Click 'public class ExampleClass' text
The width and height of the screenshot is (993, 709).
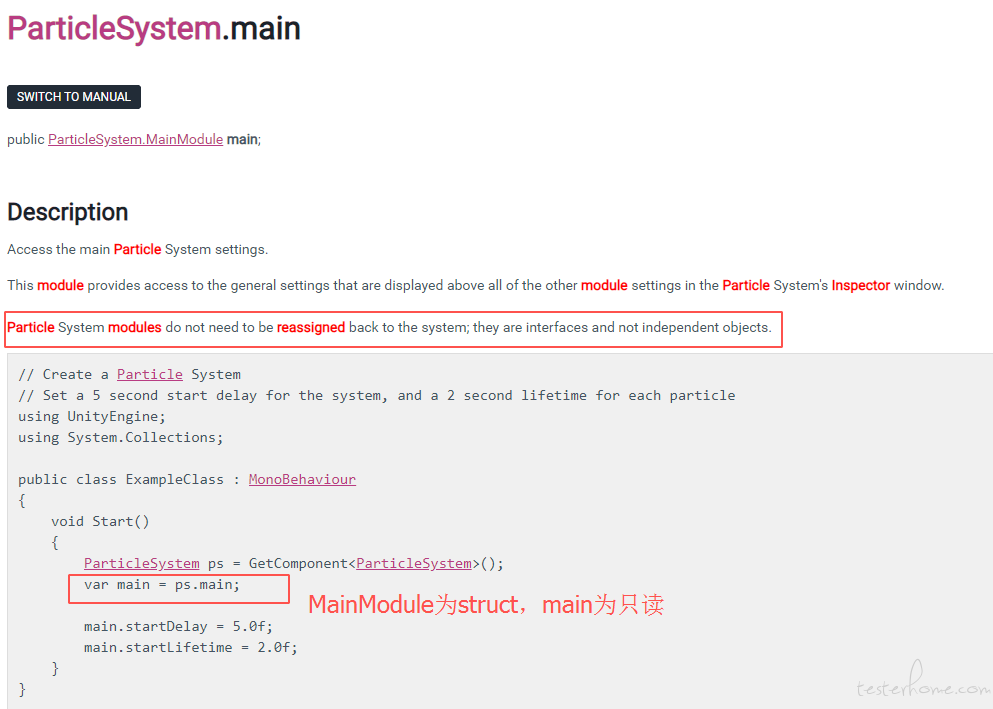pos(121,479)
